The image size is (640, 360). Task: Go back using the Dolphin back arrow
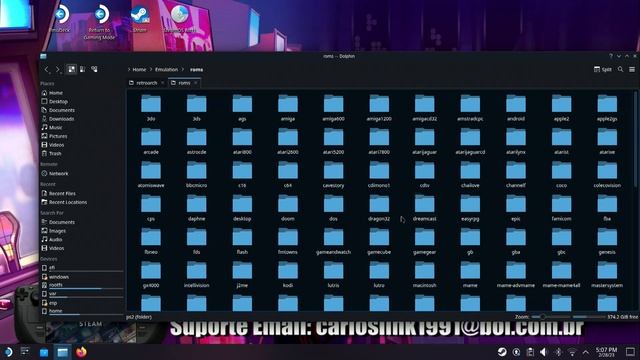click(x=47, y=69)
